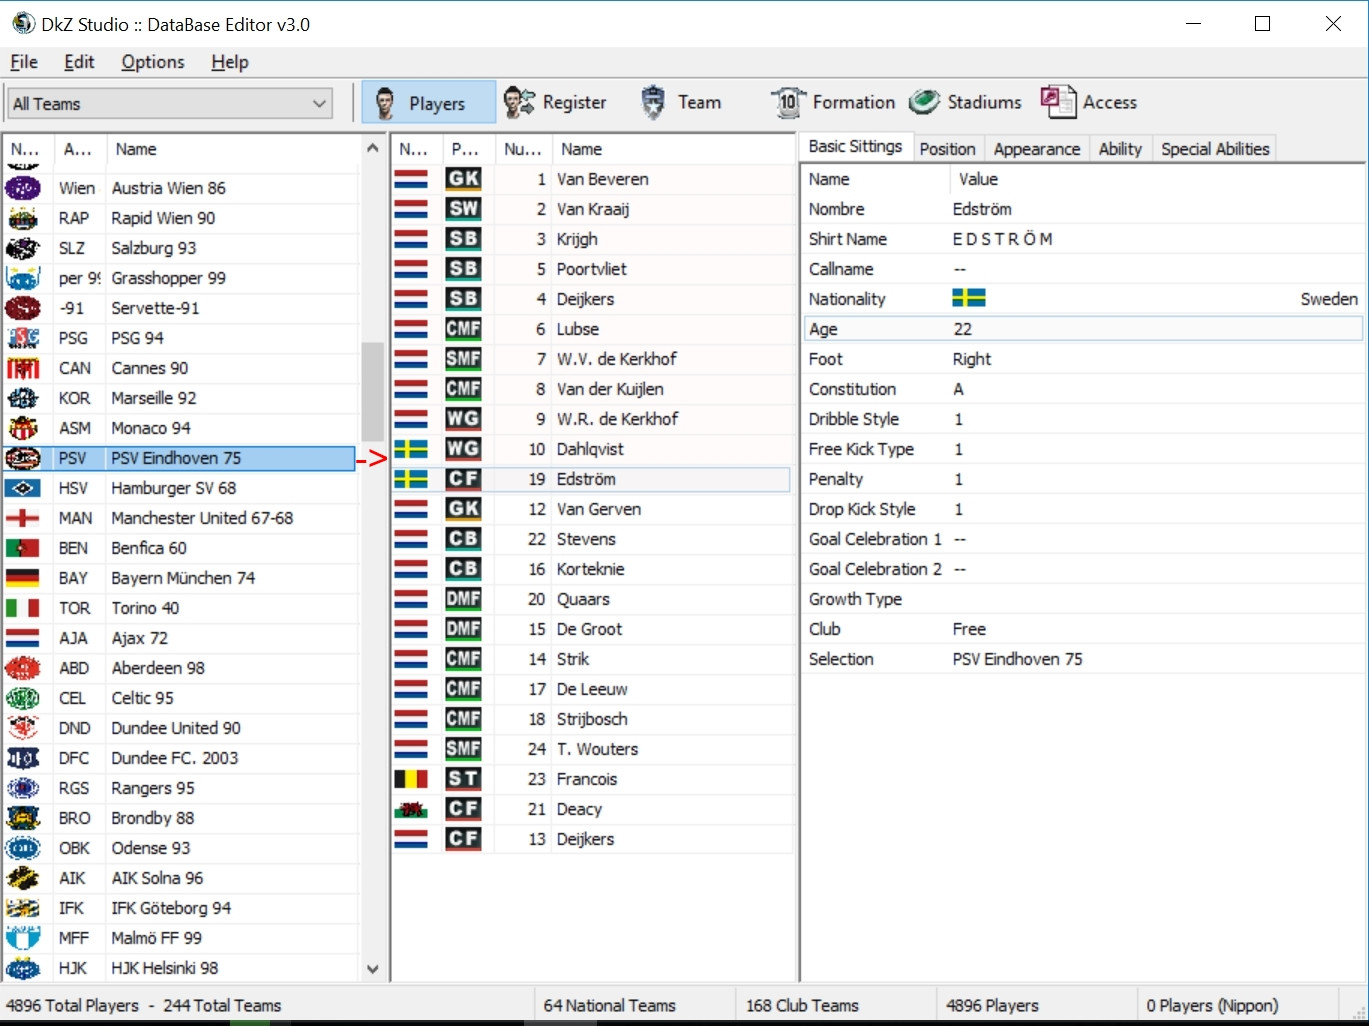Click the team list scroll-down arrow
This screenshot has width=1369, height=1026.
373,968
